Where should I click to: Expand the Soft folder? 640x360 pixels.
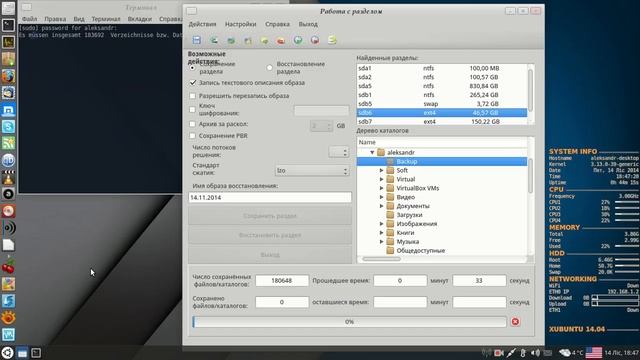click(382, 170)
